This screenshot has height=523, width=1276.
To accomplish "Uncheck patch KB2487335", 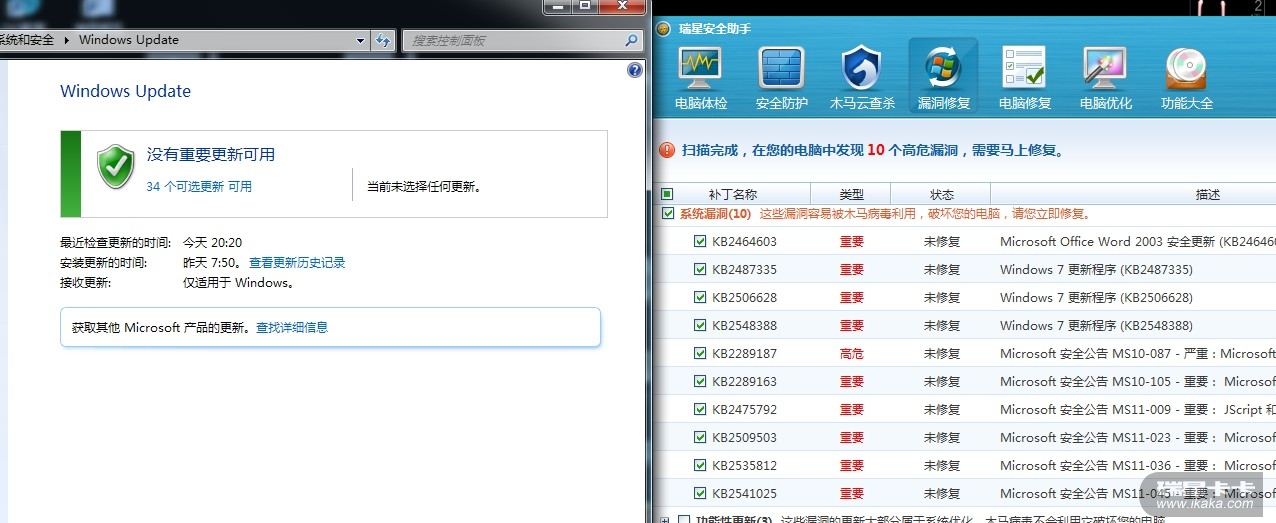I will click(700, 269).
